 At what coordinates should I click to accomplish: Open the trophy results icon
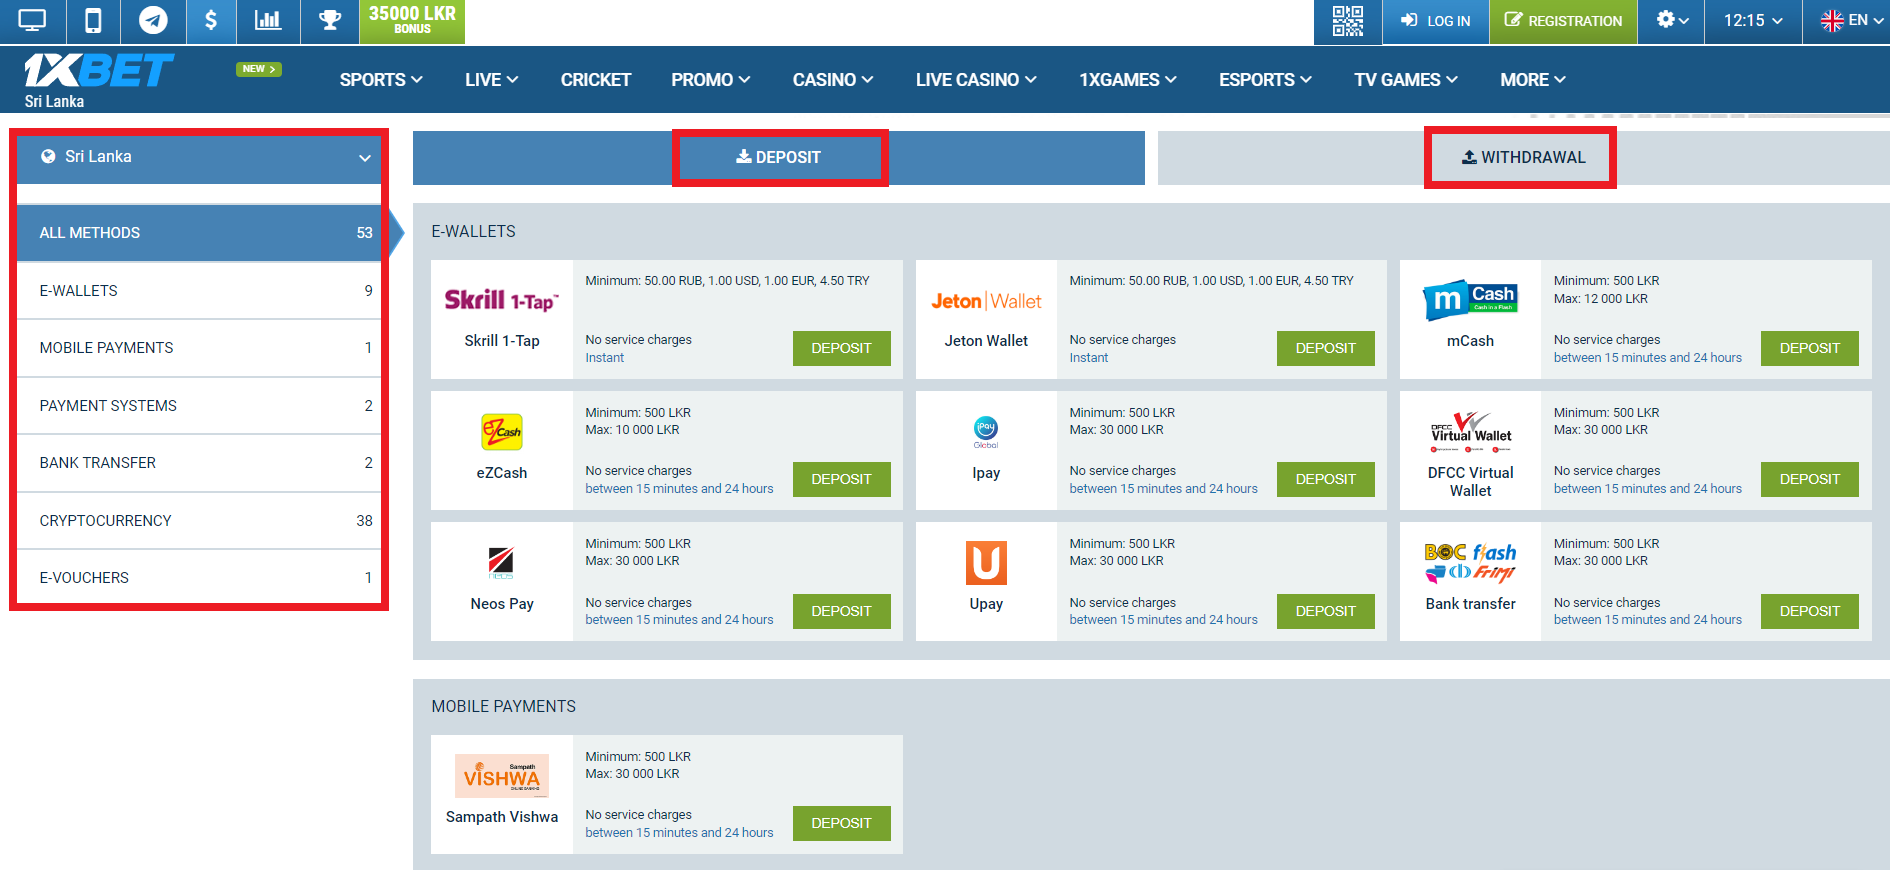(330, 20)
